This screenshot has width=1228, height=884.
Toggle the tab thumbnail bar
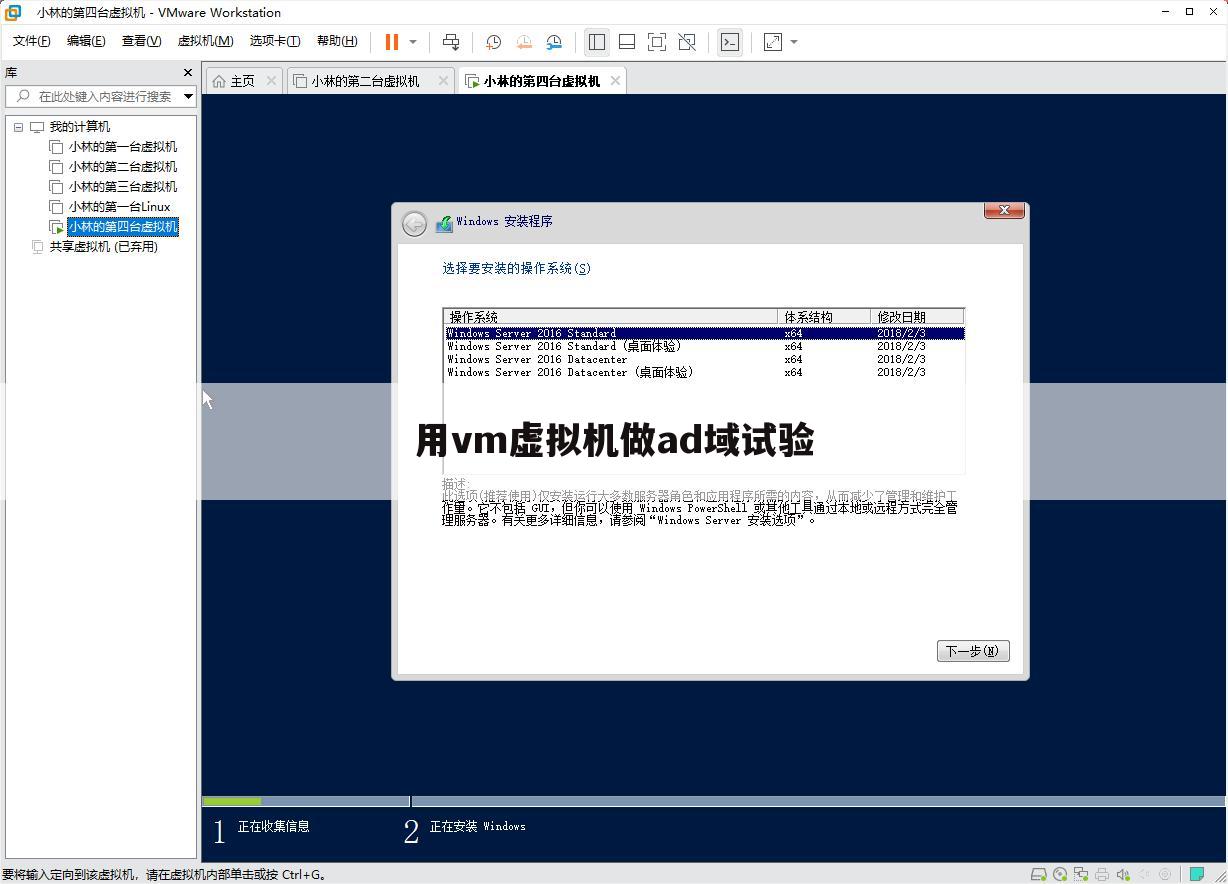pos(627,42)
